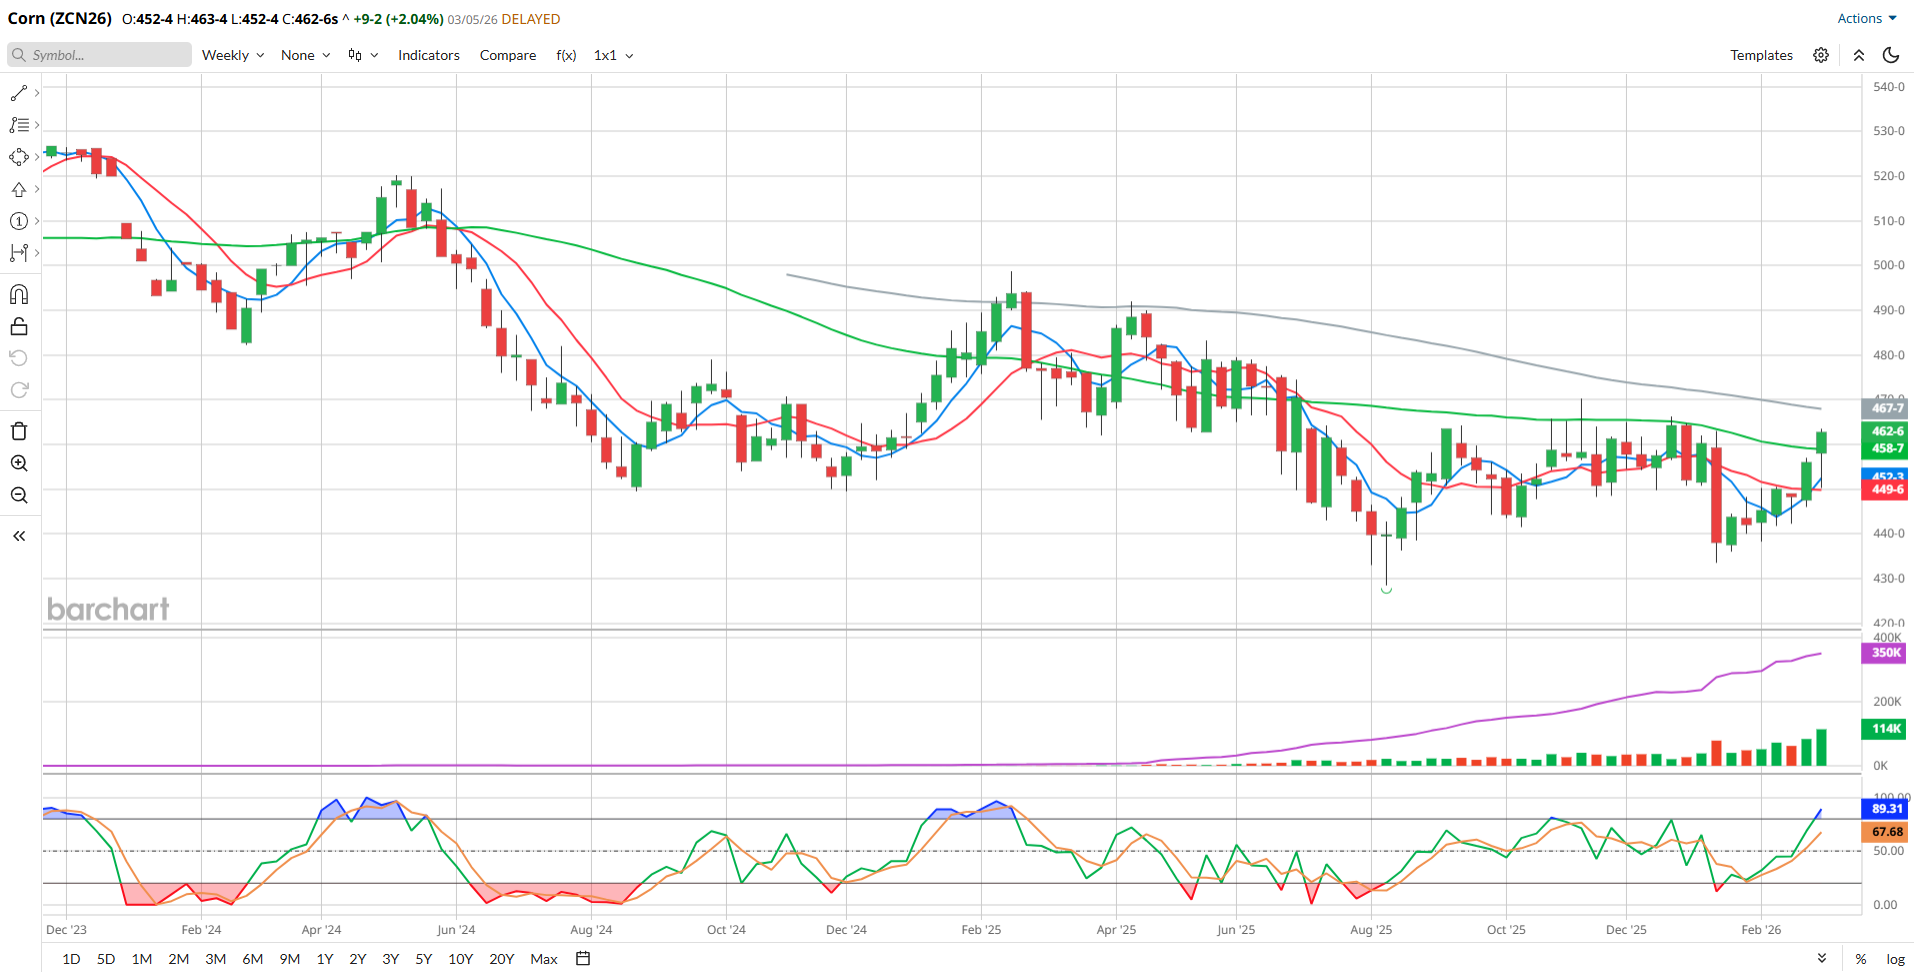Select the price range measure tool
Screen dimensions: 1914x972
18,253
